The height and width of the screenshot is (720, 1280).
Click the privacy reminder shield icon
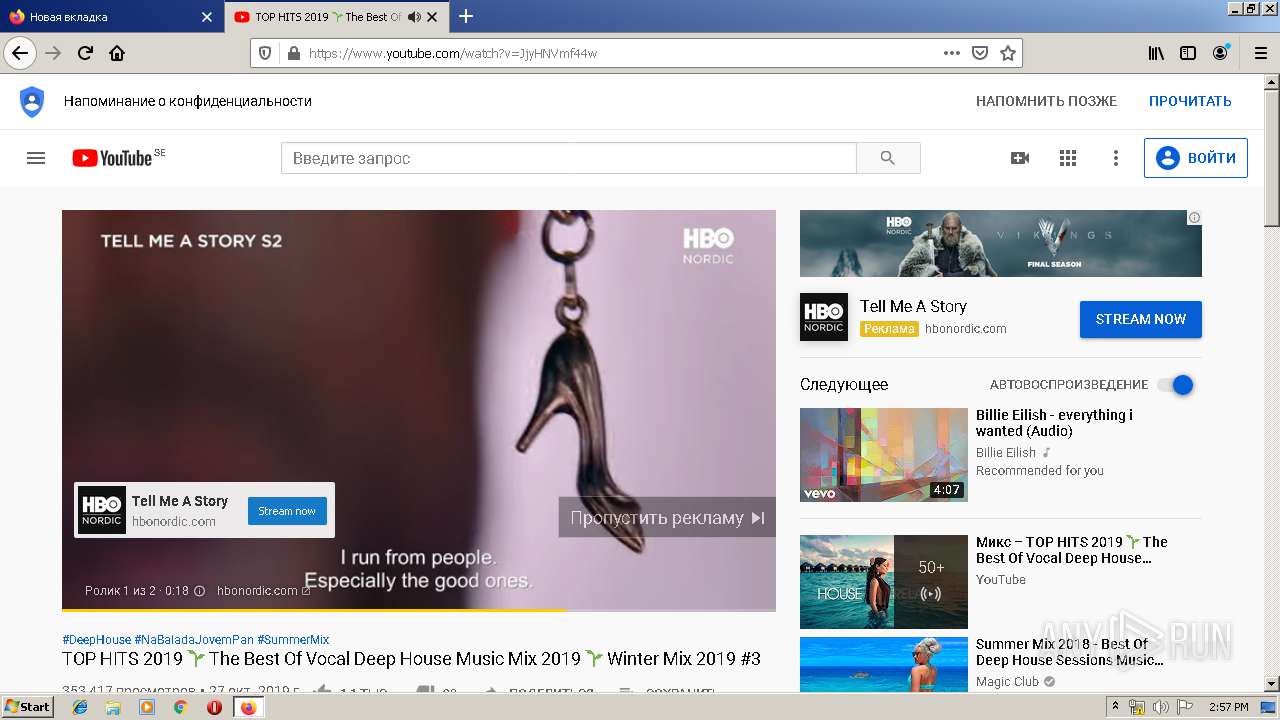click(32, 101)
